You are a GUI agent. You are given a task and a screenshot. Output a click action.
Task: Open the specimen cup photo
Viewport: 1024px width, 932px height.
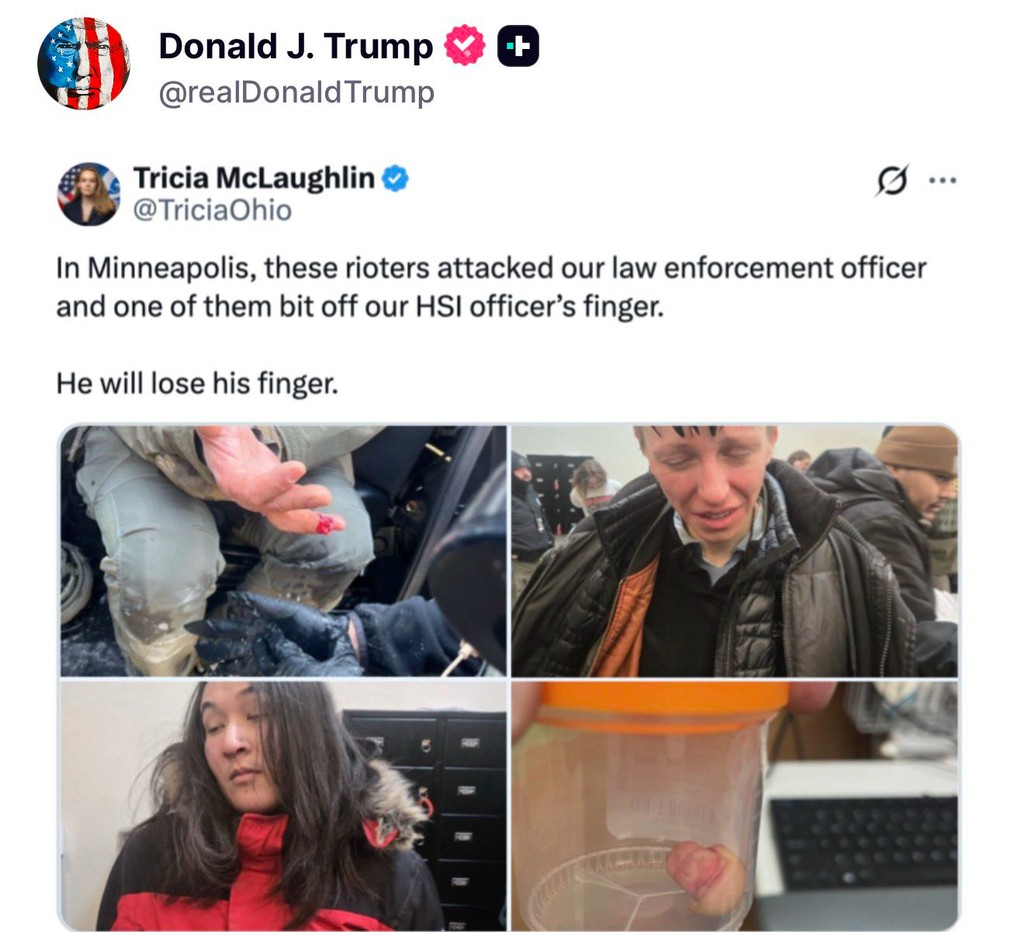tap(735, 805)
